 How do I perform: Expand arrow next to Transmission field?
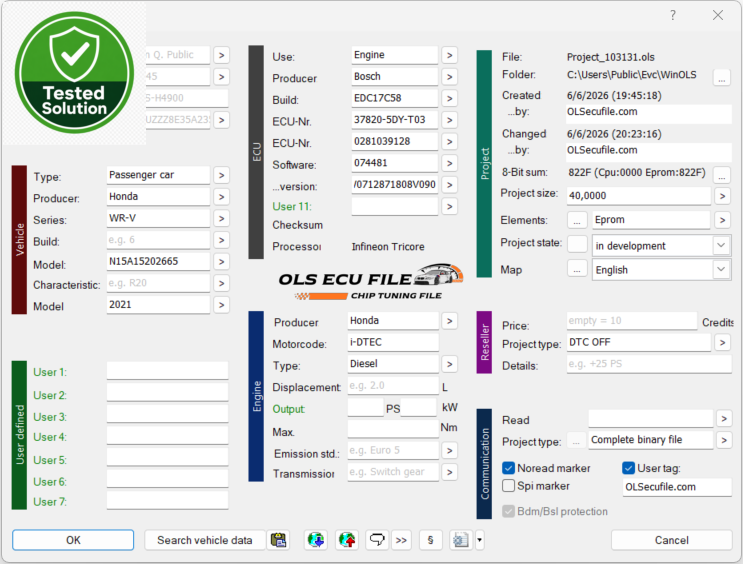point(449,473)
